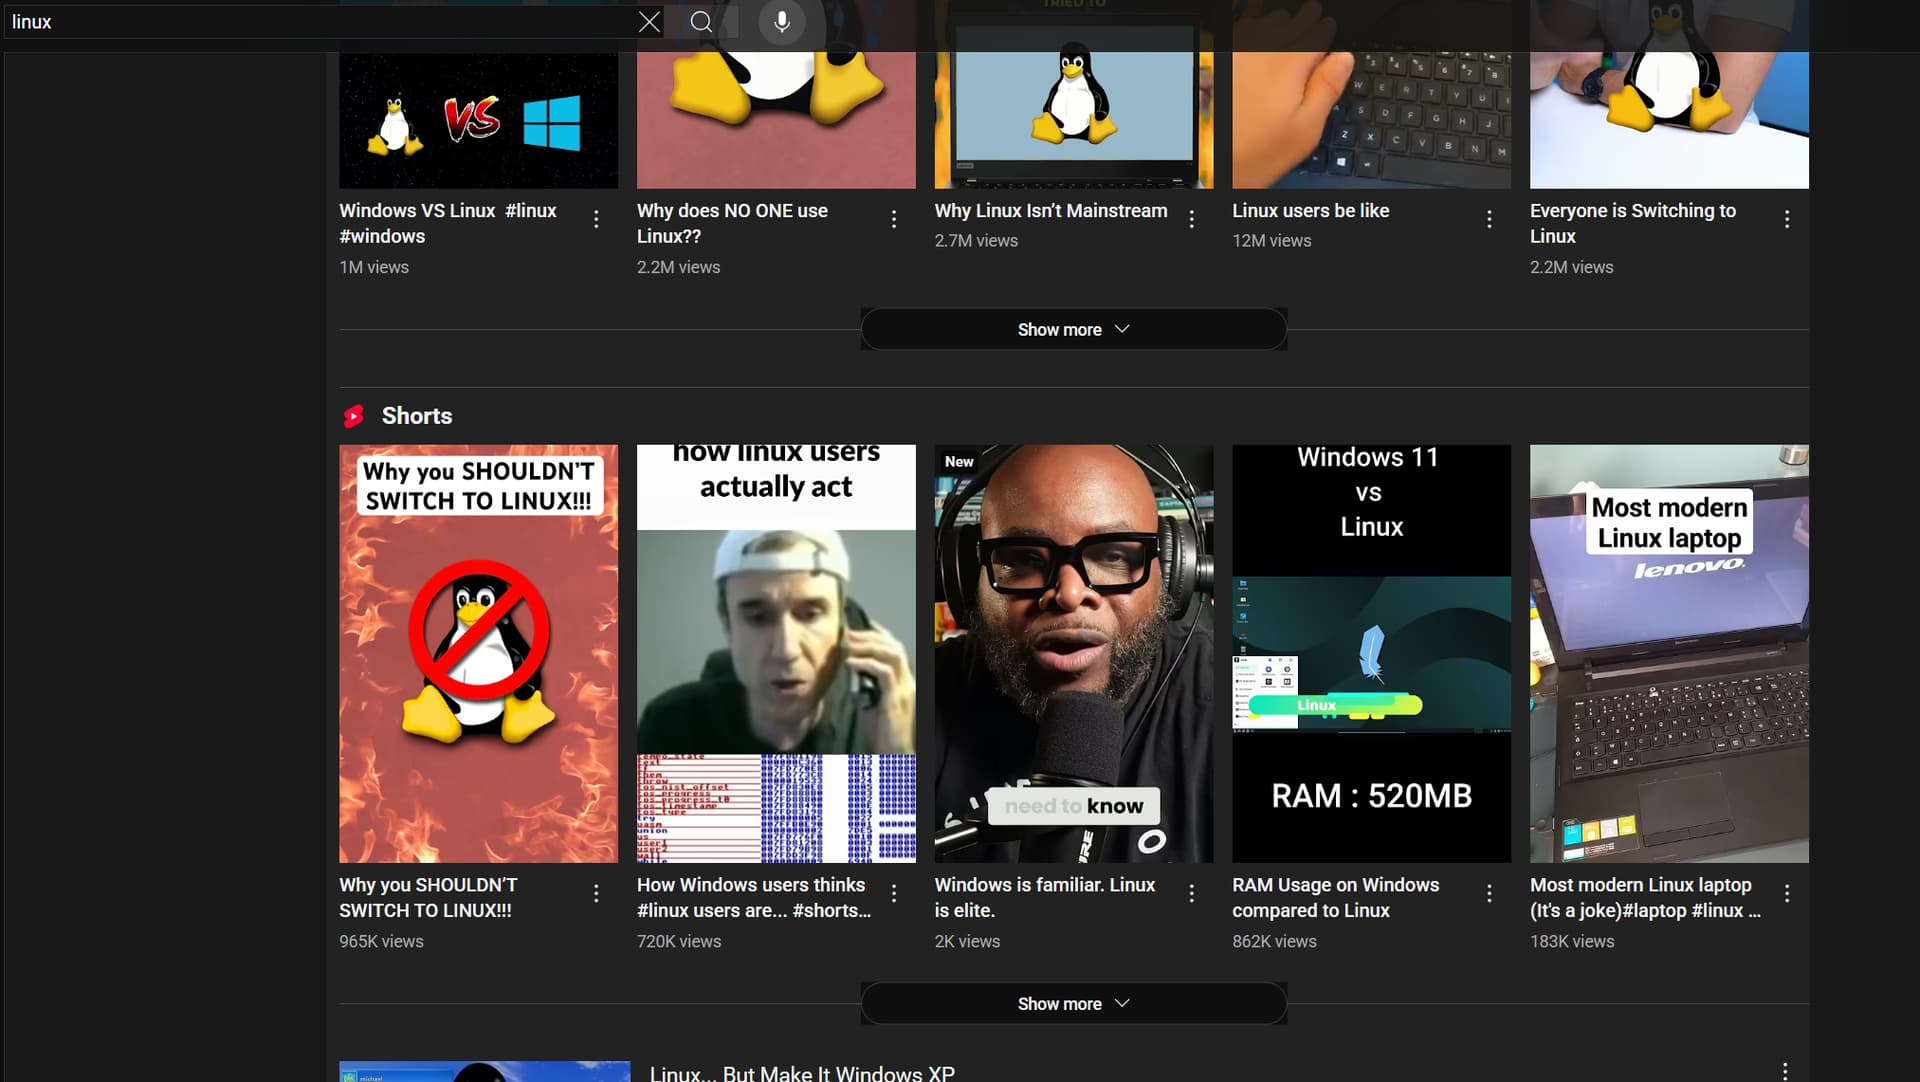
Task: Click the 183K views text
Action: pos(1572,941)
